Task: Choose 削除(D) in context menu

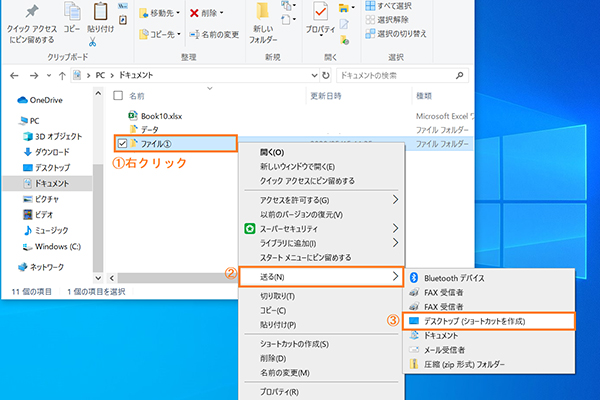Action: point(273,359)
